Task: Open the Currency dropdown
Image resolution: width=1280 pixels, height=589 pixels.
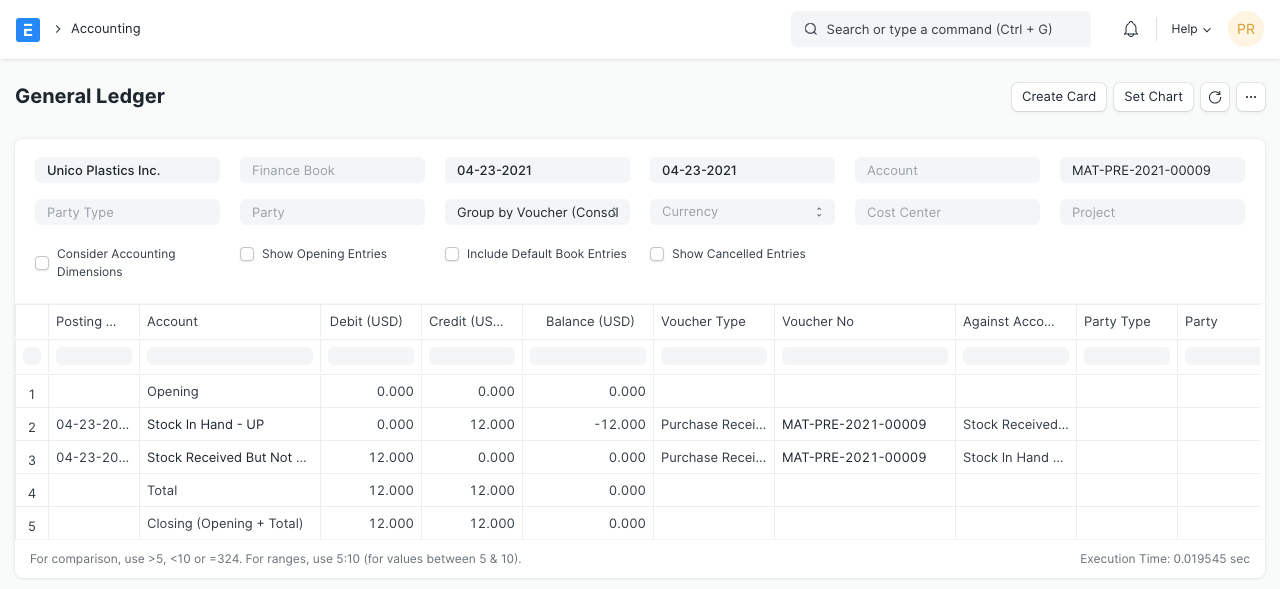Action: [x=742, y=212]
